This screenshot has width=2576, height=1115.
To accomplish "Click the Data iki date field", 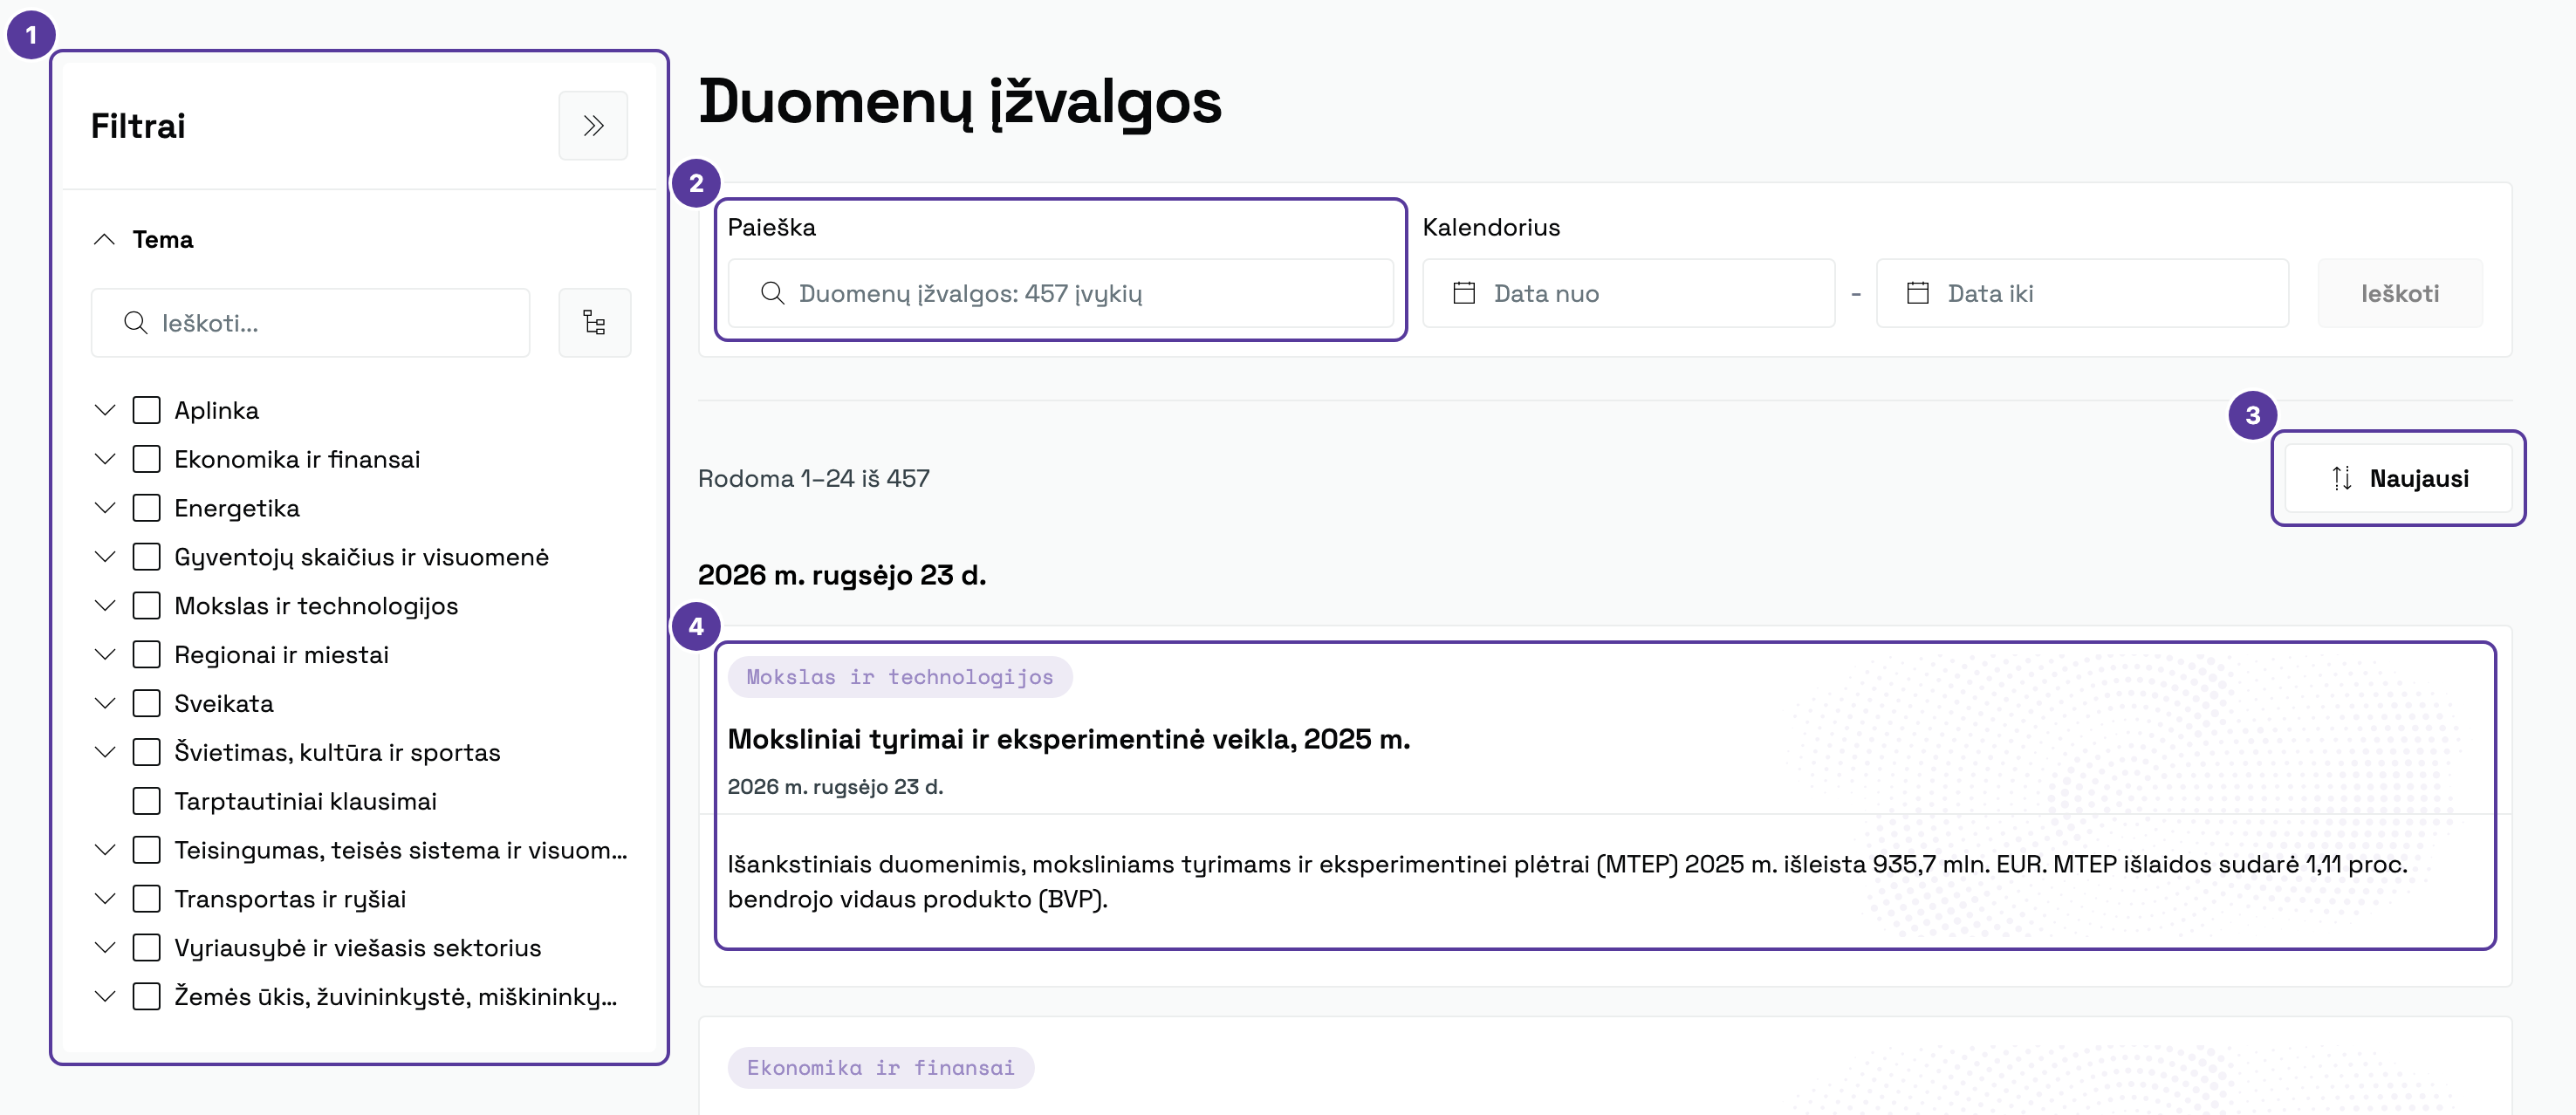I will click(2082, 293).
